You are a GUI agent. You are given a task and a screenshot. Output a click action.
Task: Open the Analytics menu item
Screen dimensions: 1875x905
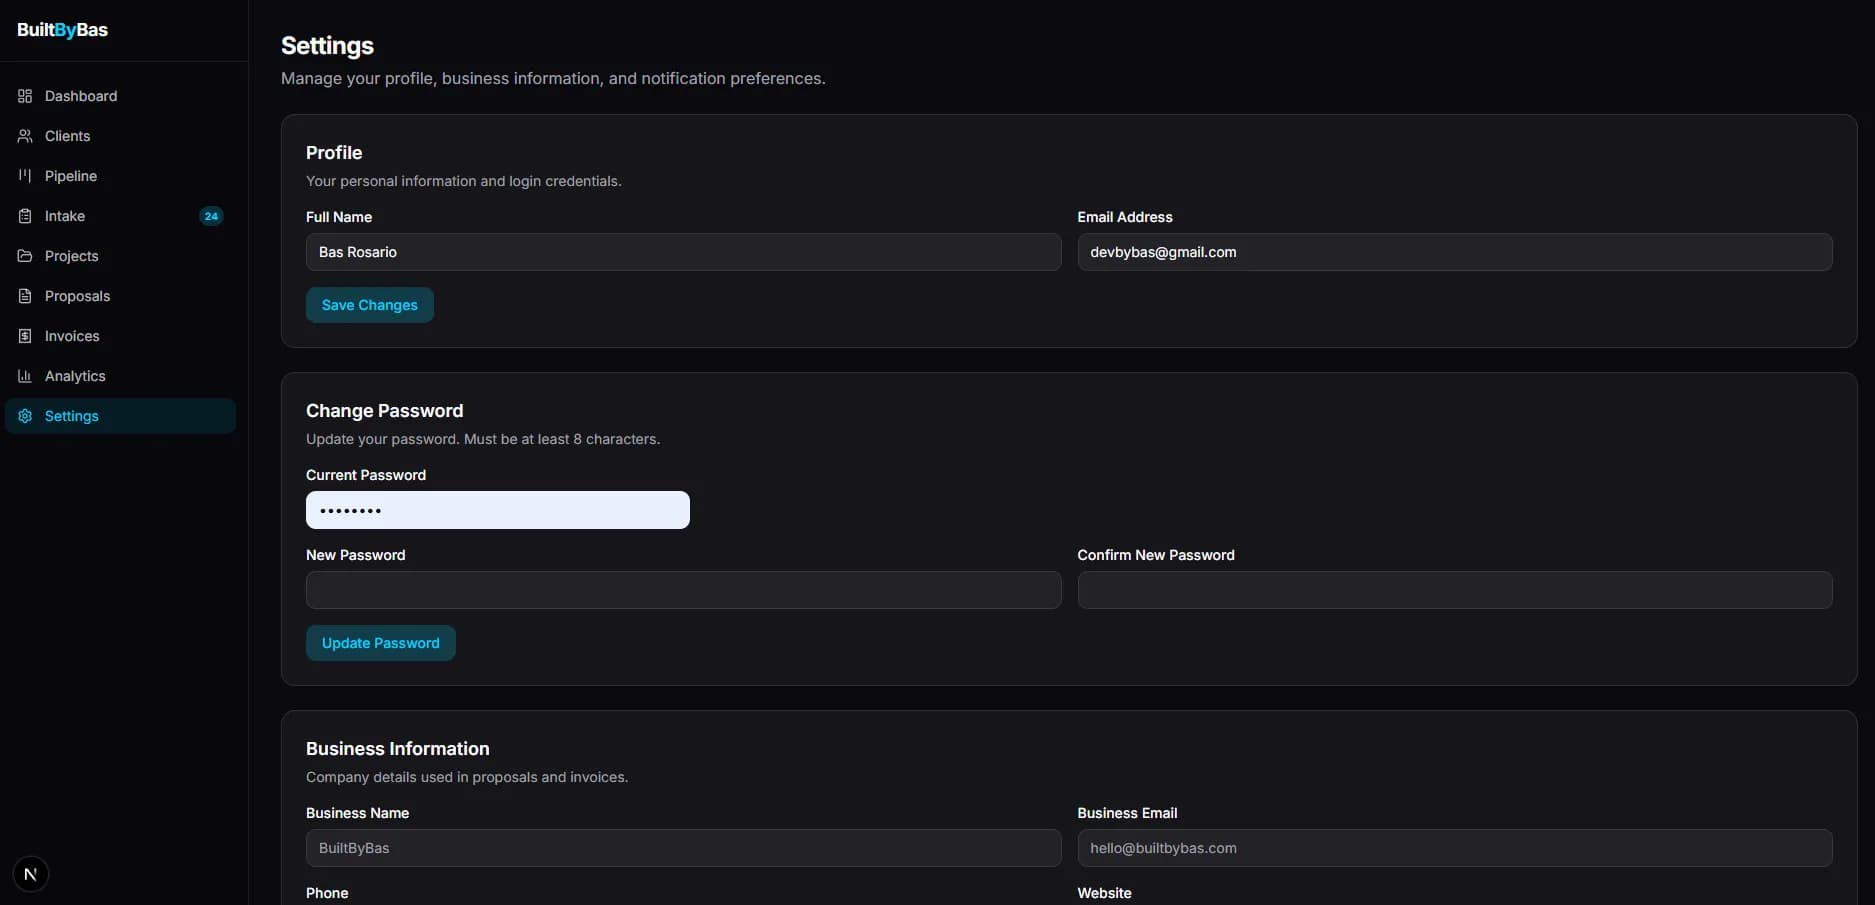(75, 376)
